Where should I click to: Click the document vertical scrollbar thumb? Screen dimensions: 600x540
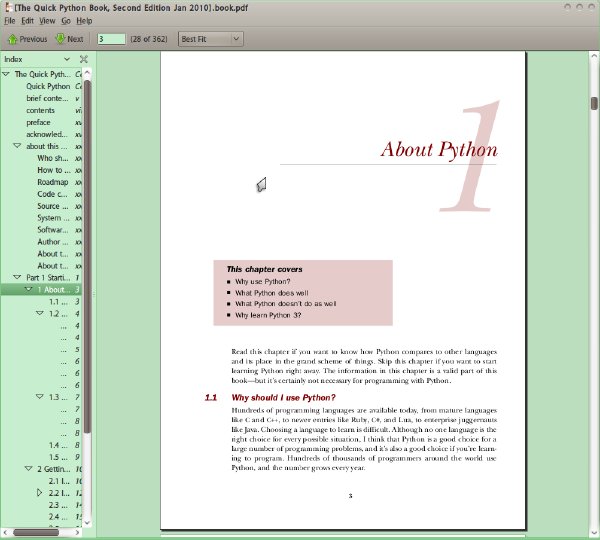pyautogui.click(x=594, y=103)
